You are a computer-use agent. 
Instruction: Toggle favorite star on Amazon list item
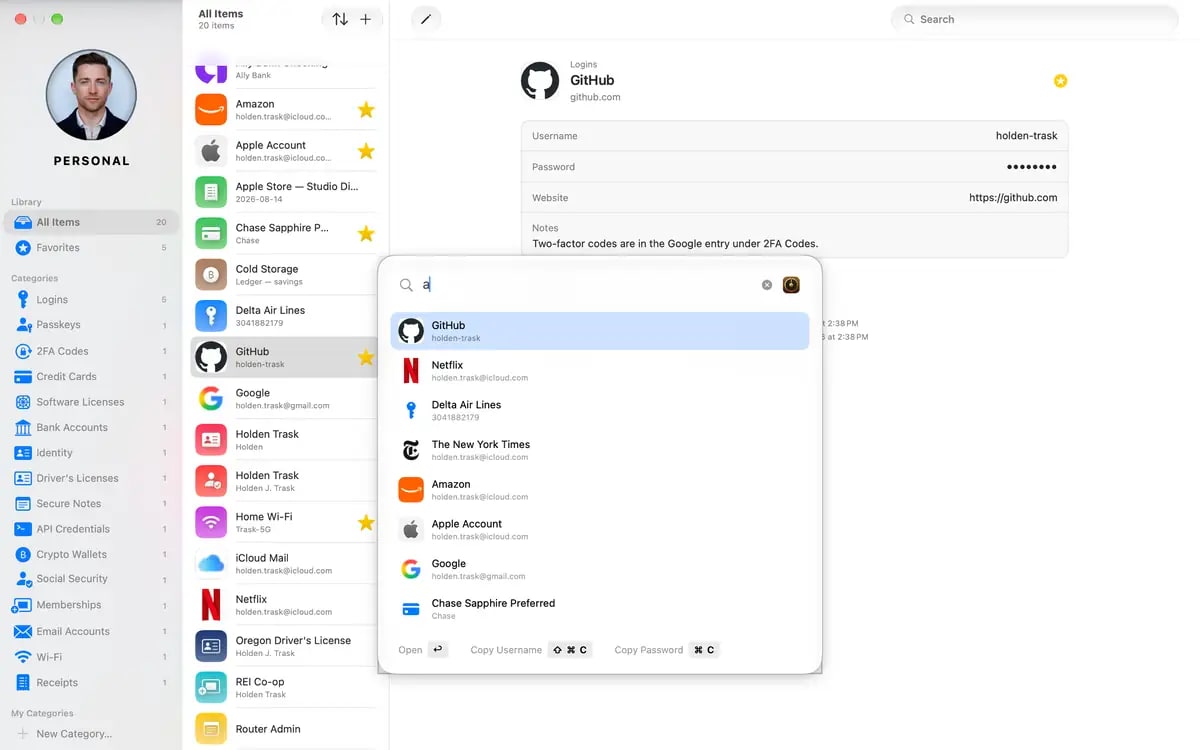[x=366, y=110]
